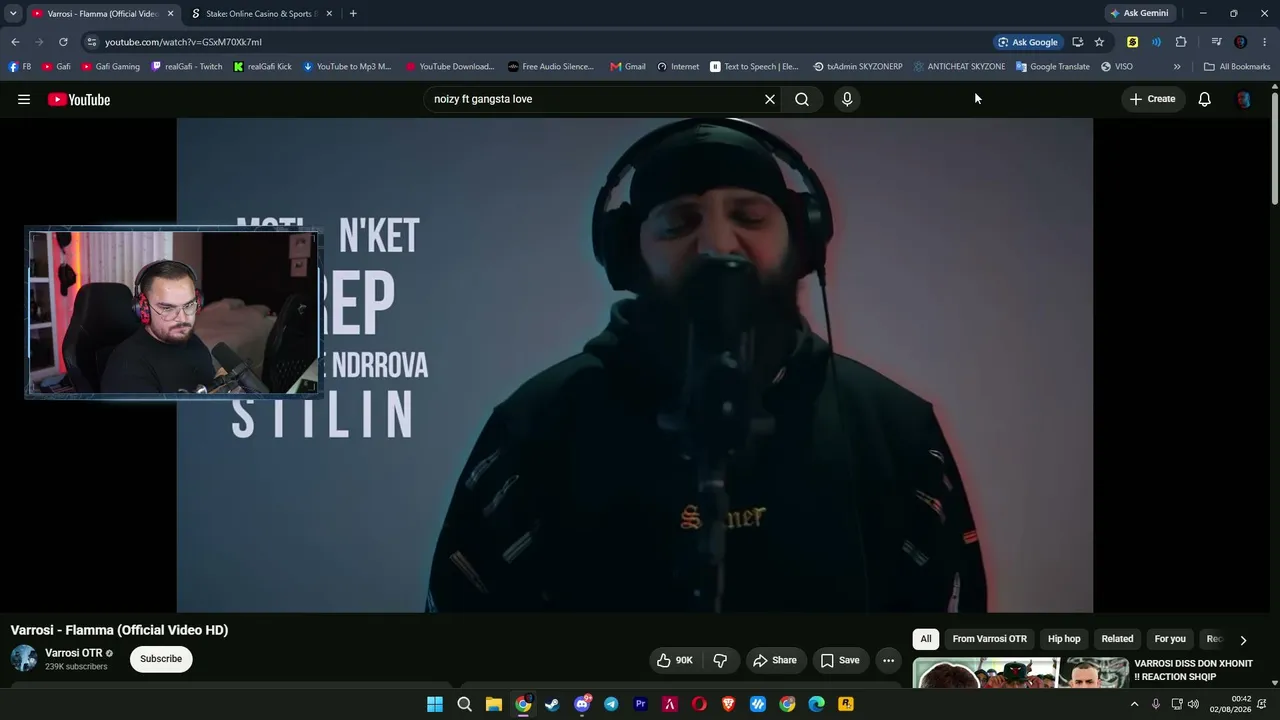The width and height of the screenshot is (1280, 720).
Task: Open Ask Gemini in Chrome
Action: click(1138, 14)
